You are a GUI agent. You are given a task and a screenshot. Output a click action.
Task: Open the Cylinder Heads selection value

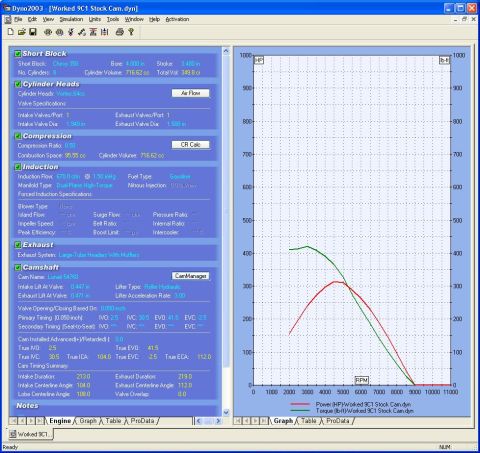pyautogui.click(x=70, y=94)
